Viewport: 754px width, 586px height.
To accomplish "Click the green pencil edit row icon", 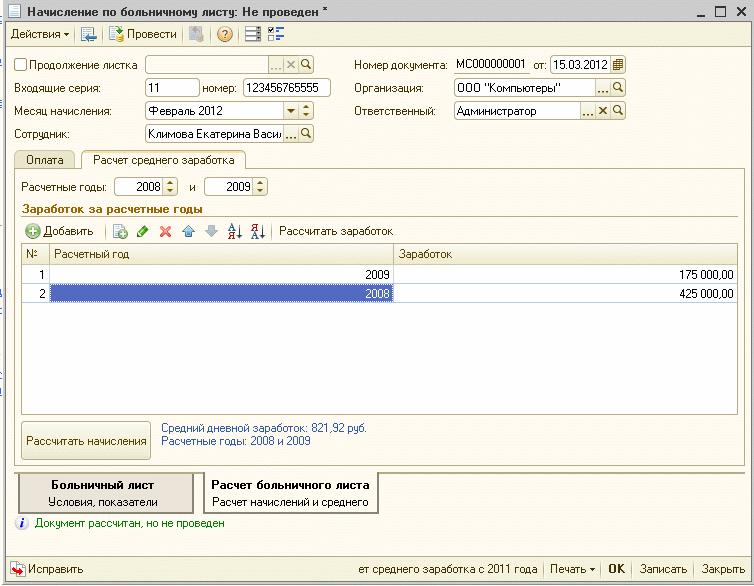I will pyautogui.click(x=143, y=232).
